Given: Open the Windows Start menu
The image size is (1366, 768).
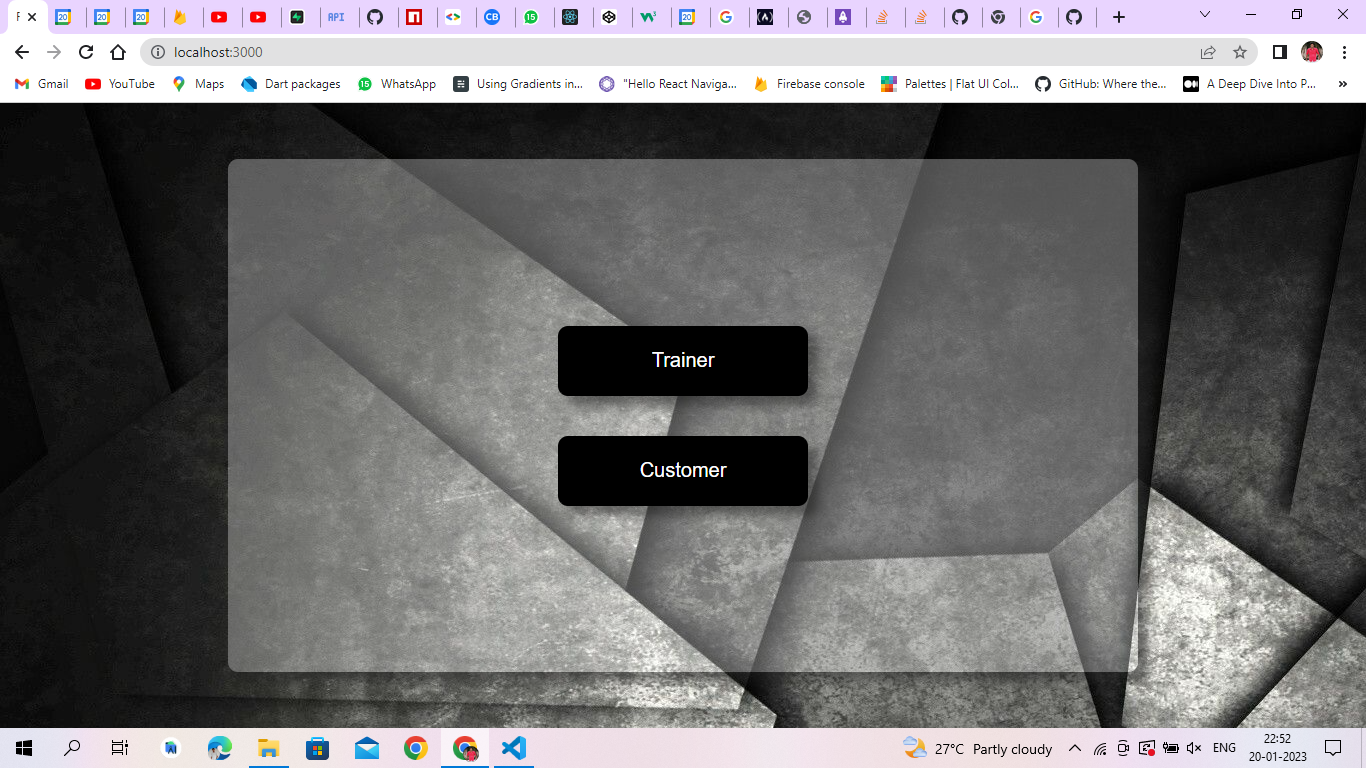Looking at the screenshot, I should 24,748.
